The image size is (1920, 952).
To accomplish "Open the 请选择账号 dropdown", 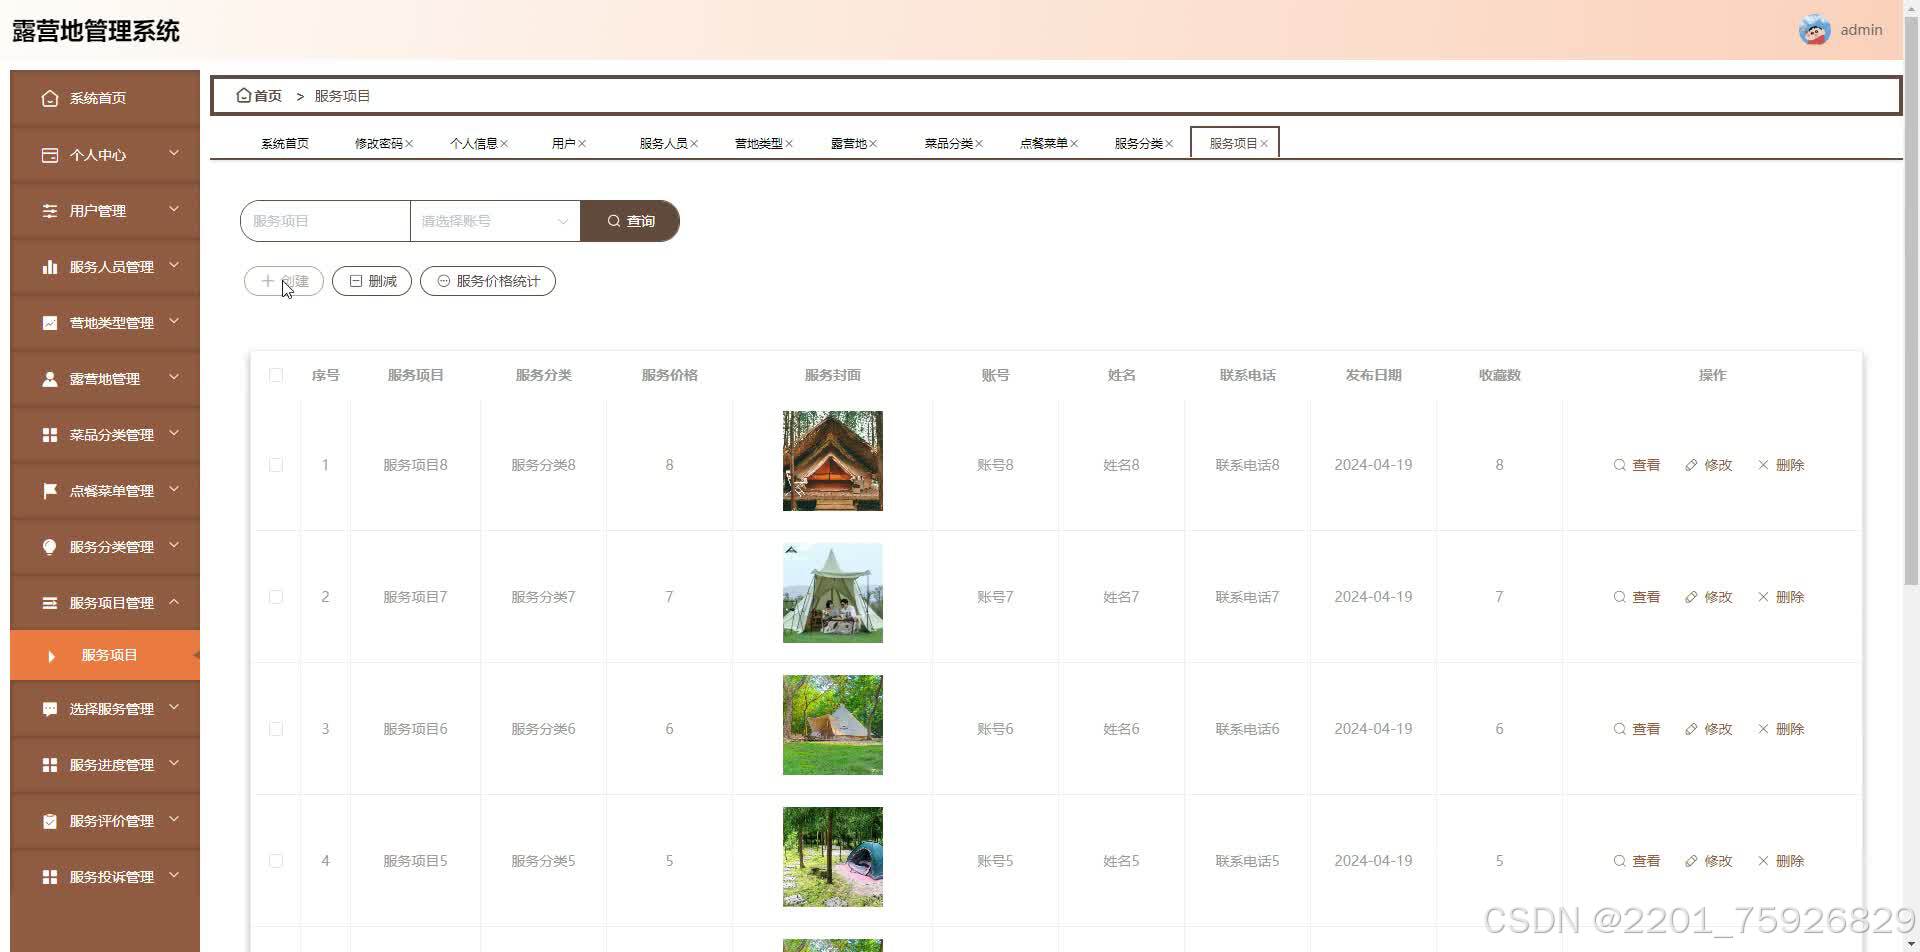I will [x=495, y=221].
